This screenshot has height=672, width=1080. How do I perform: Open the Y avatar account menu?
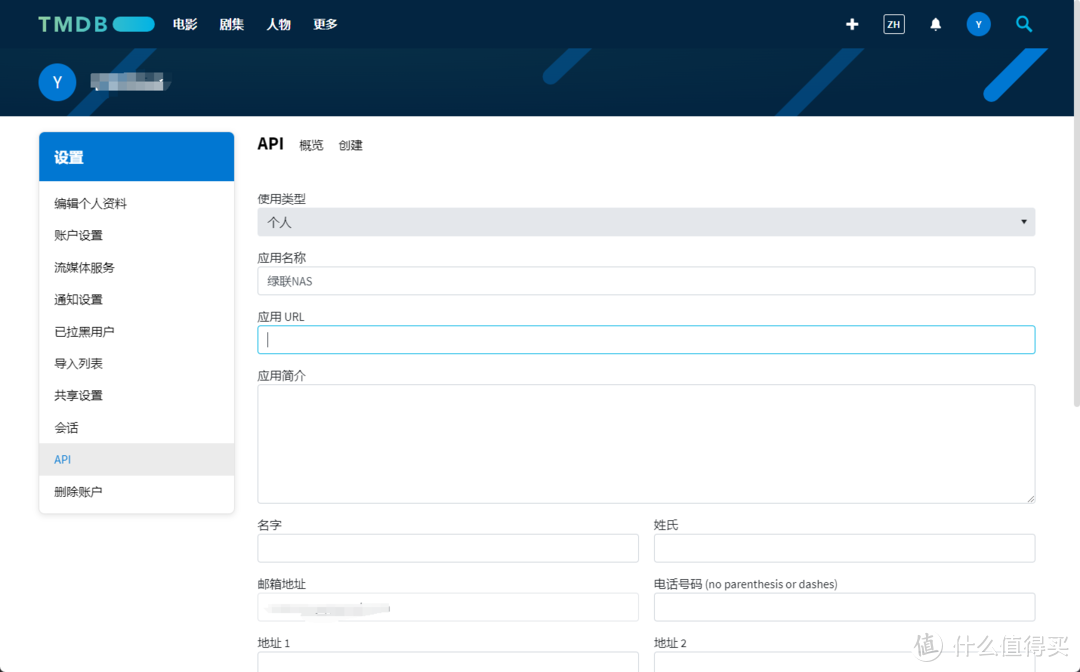[978, 23]
